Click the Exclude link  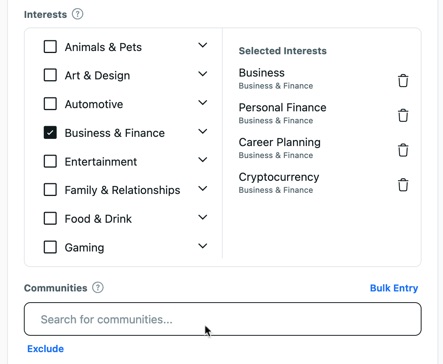[46, 349]
